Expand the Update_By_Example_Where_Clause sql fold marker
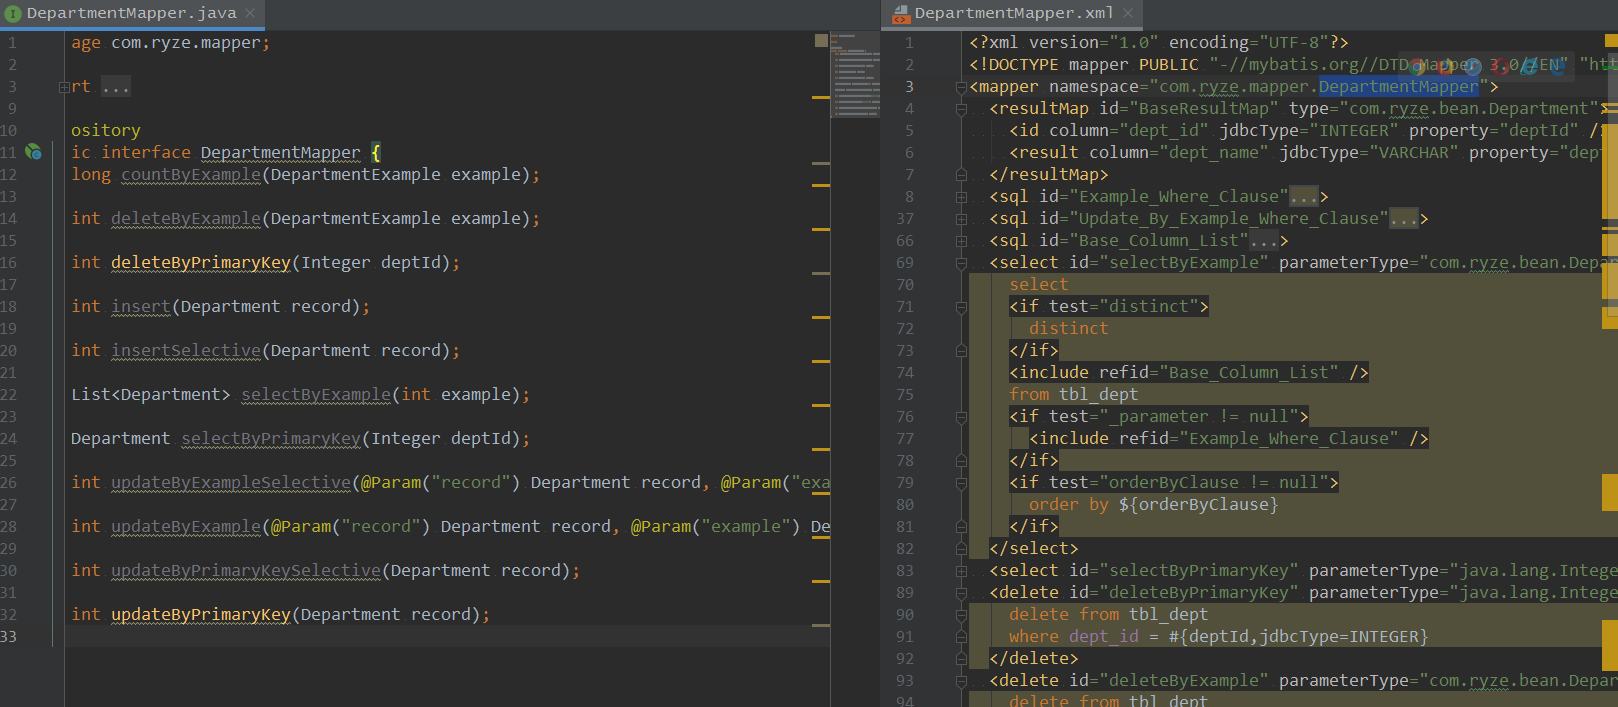The width and height of the screenshot is (1618, 707). (961, 219)
